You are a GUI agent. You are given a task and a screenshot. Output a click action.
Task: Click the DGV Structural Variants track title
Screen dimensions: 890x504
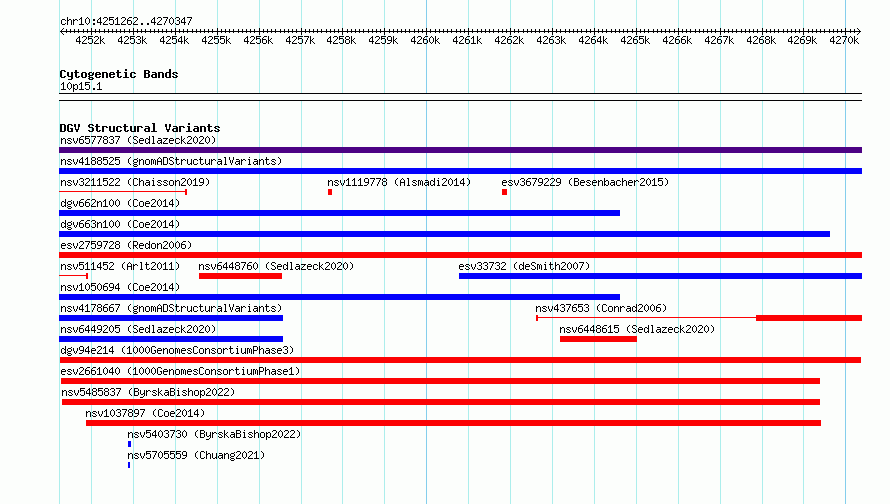tap(140, 128)
